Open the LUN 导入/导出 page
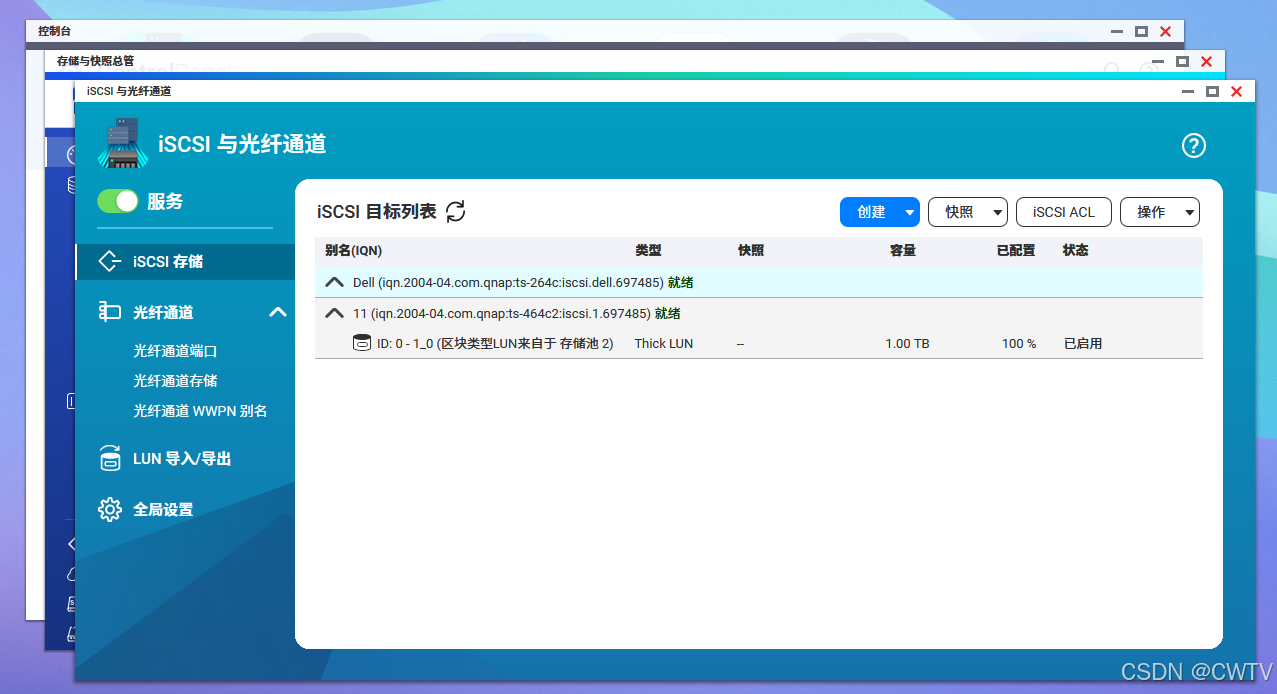 182,459
